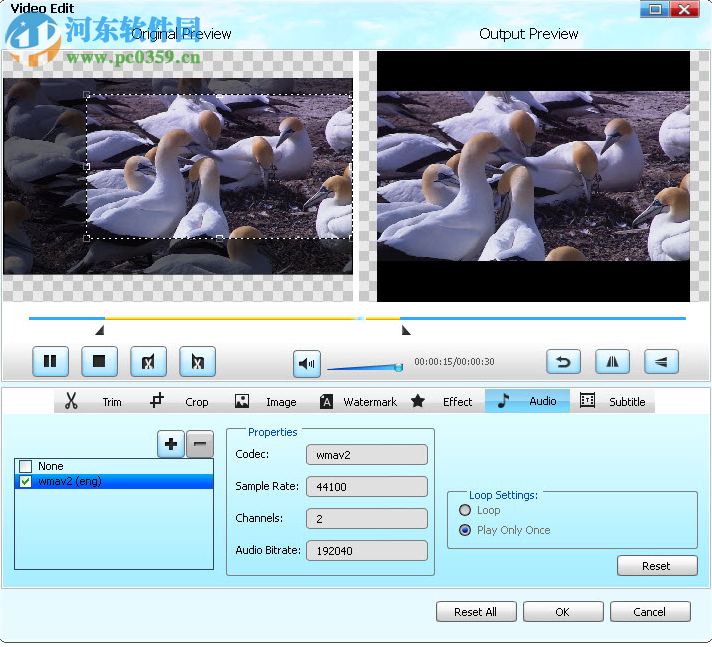Click the Sample Rate field 44100
The width and height of the screenshot is (712, 647).
tap(367, 487)
